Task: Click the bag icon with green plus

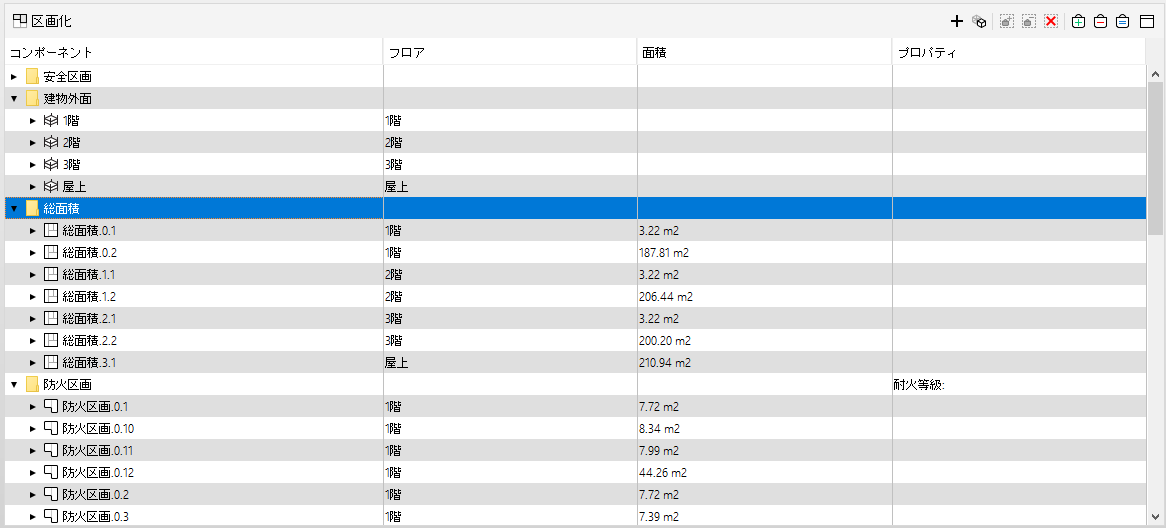Action: pyautogui.click(x=1078, y=22)
